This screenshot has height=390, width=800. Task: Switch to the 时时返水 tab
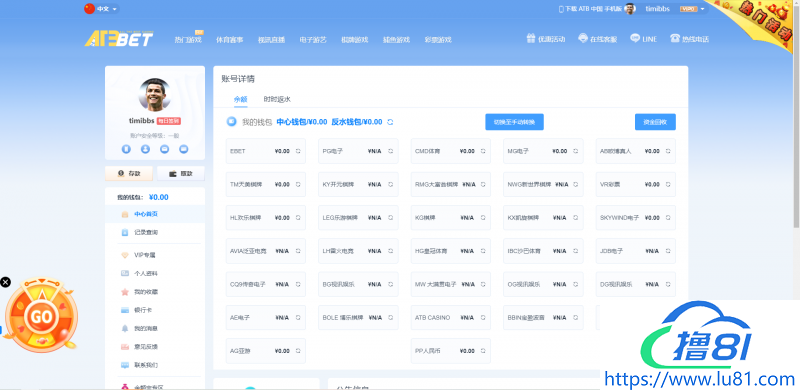point(277,100)
